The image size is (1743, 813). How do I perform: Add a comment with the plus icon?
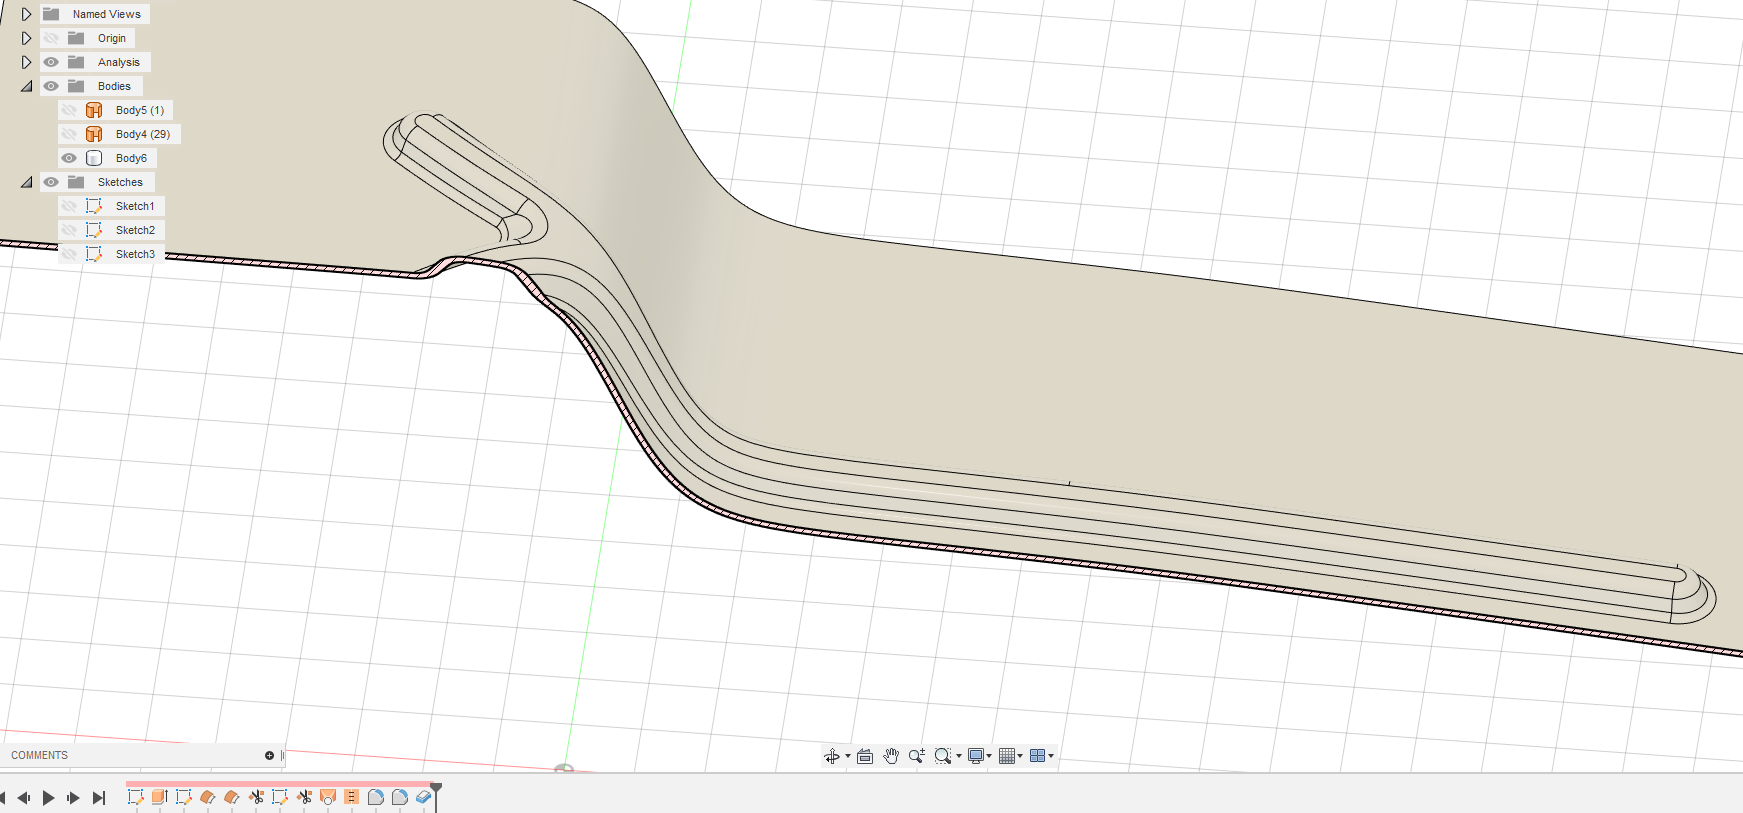point(269,755)
